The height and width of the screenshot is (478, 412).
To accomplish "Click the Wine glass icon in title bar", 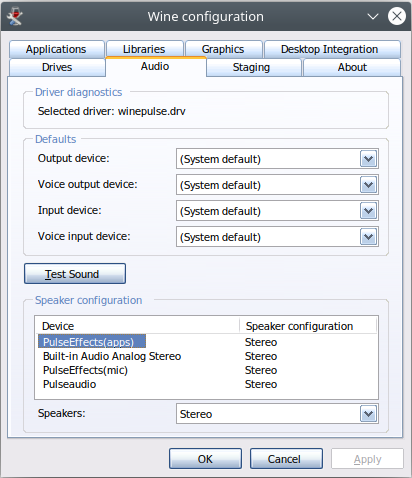I will click(x=15, y=16).
